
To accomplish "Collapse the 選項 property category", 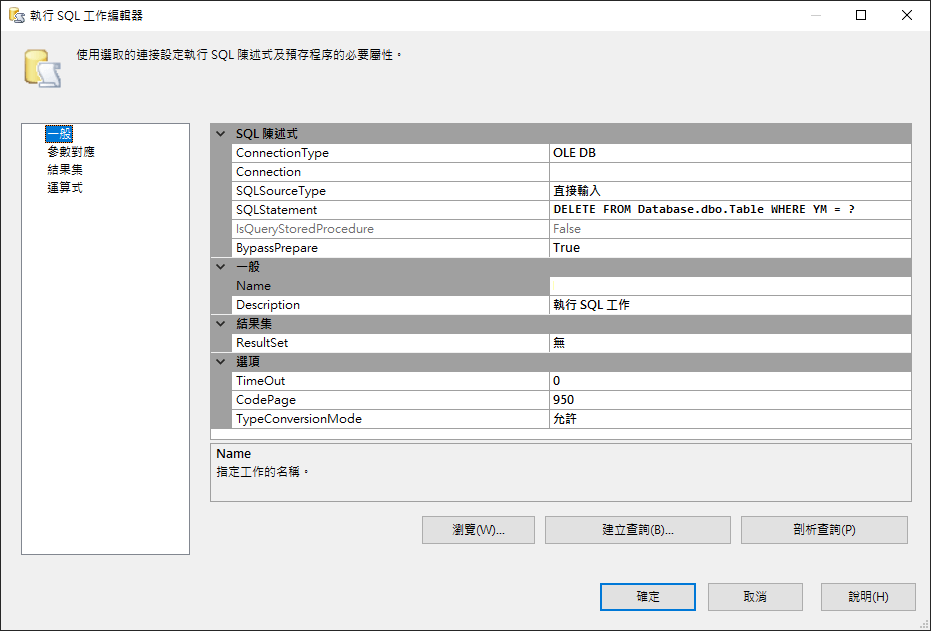I will pyautogui.click(x=221, y=362).
